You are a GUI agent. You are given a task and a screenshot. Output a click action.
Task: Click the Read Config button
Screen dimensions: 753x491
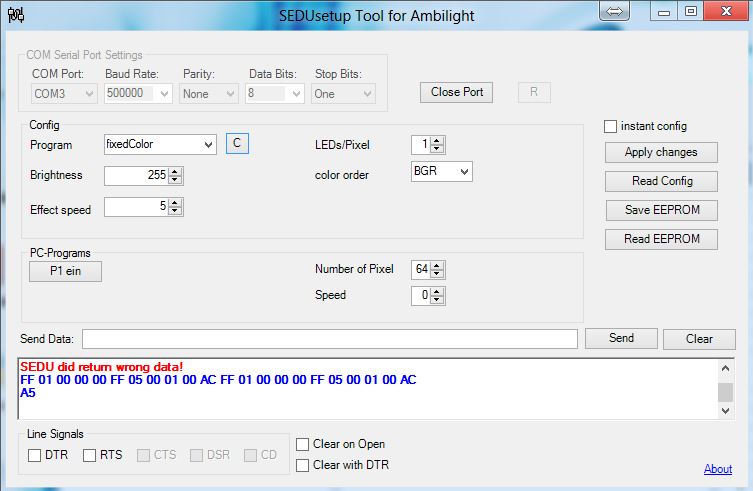661,181
